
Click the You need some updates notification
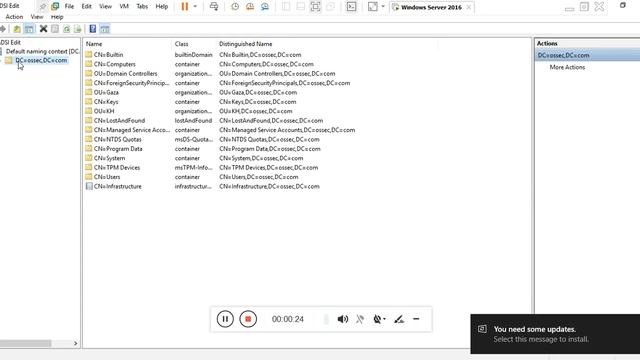555,334
